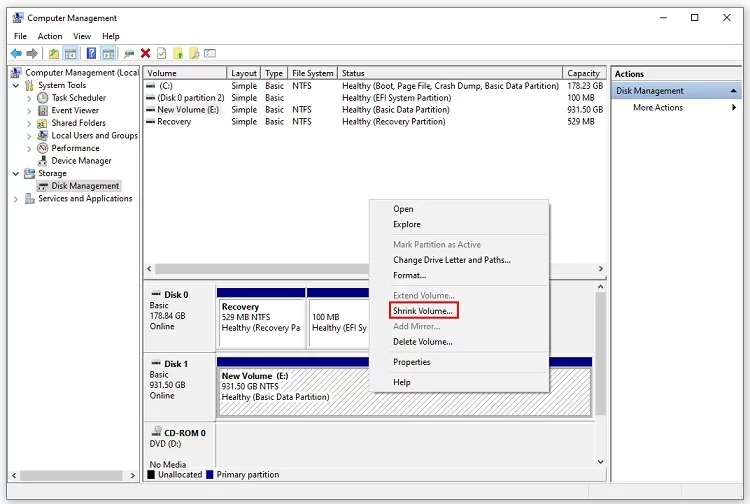Click the Event Viewer icon in tree
Viewport: 750px width, 504px height.
click(43, 110)
